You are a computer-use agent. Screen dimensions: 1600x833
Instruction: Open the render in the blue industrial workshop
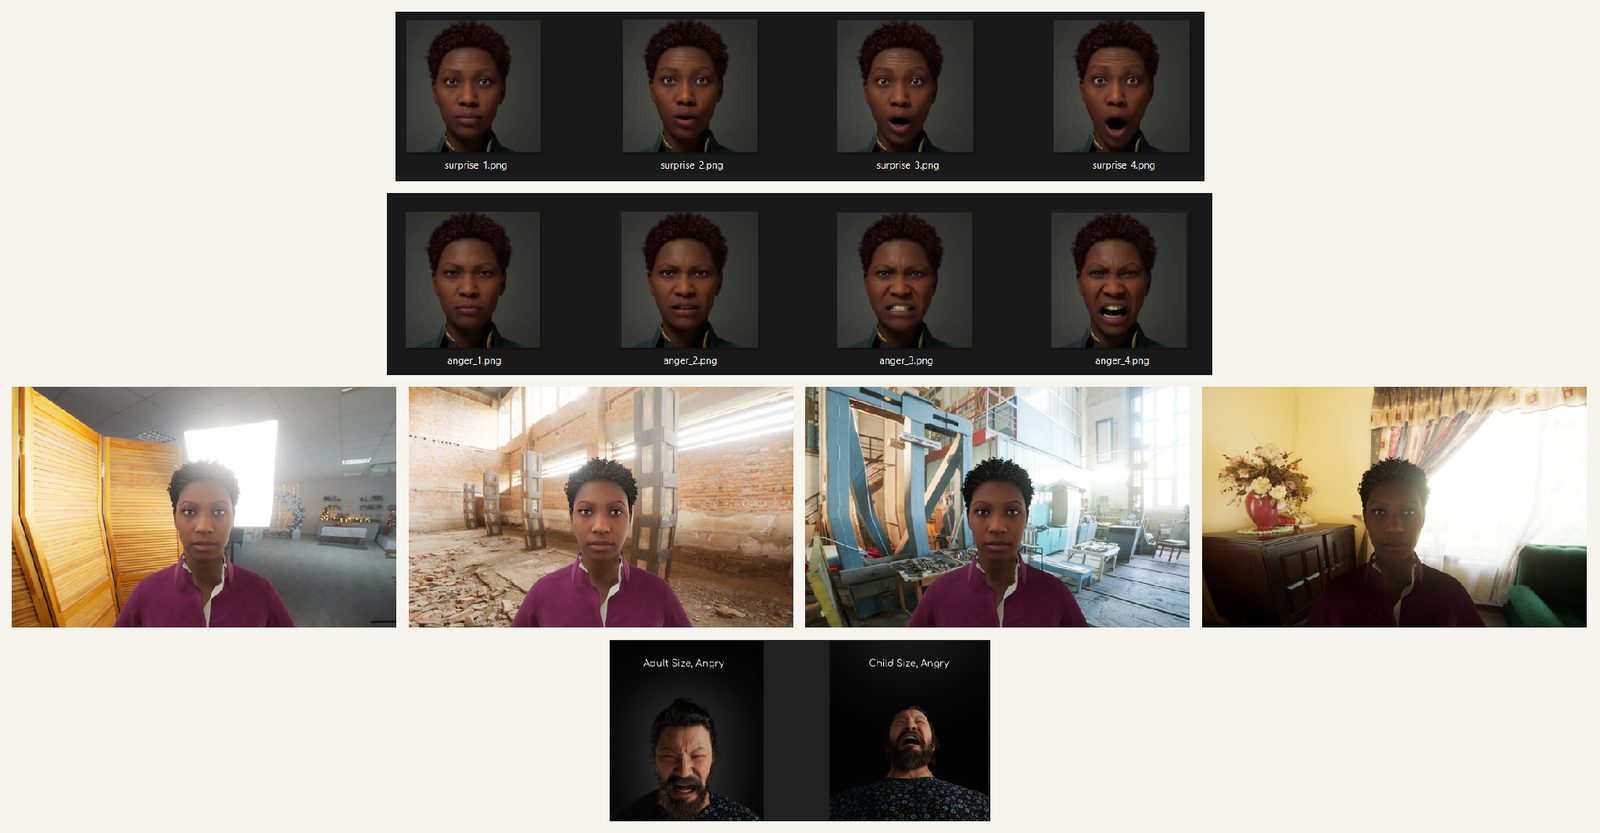point(997,507)
